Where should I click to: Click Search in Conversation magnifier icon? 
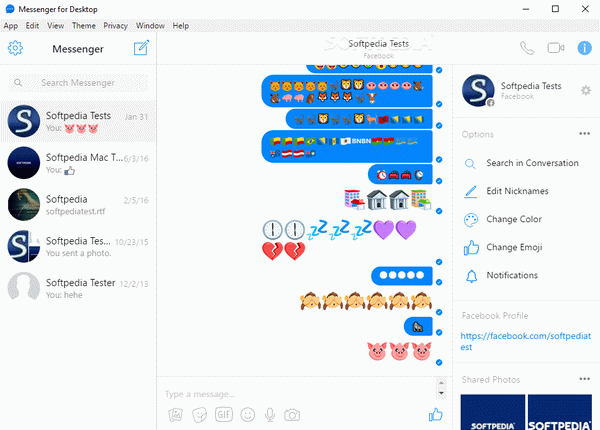coord(470,164)
